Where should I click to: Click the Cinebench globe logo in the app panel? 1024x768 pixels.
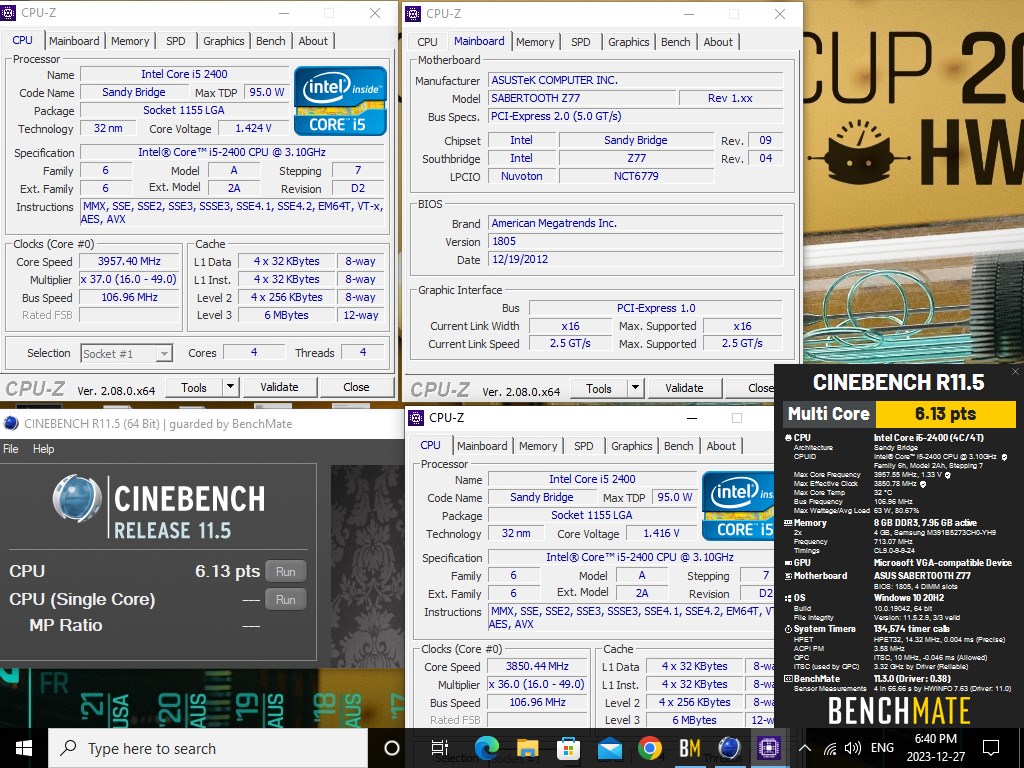click(x=76, y=499)
